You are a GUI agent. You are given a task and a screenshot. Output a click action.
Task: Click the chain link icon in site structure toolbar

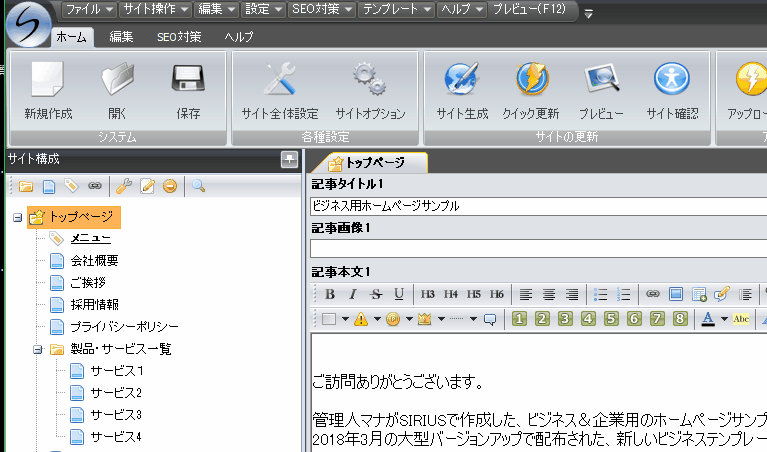click(95, 186)
